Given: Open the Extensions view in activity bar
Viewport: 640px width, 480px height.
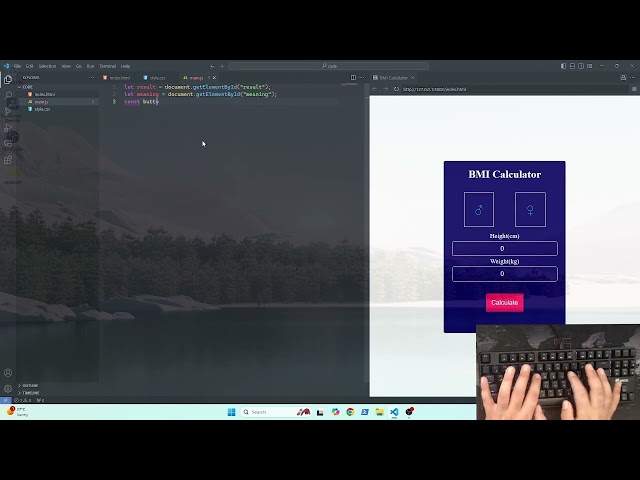Looking at the screenshot, I should point(8,160).
